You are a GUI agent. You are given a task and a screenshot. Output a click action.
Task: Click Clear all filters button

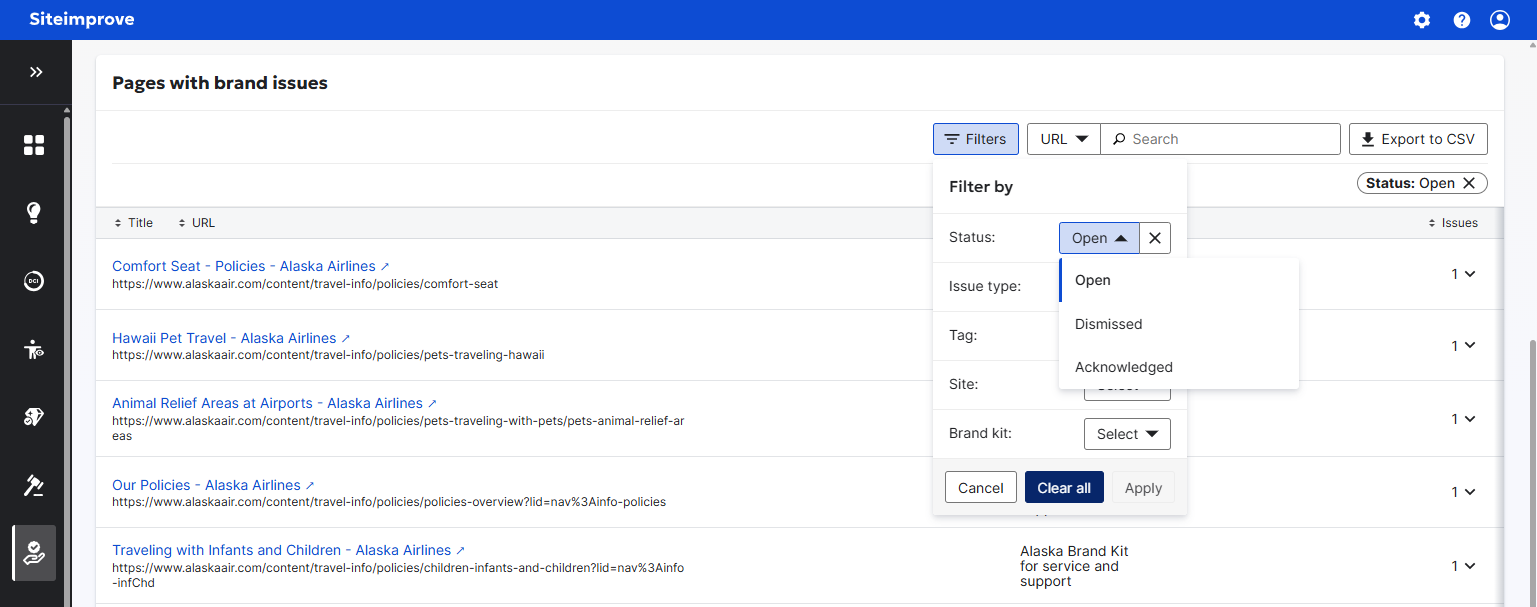(x=1064, y=488)
